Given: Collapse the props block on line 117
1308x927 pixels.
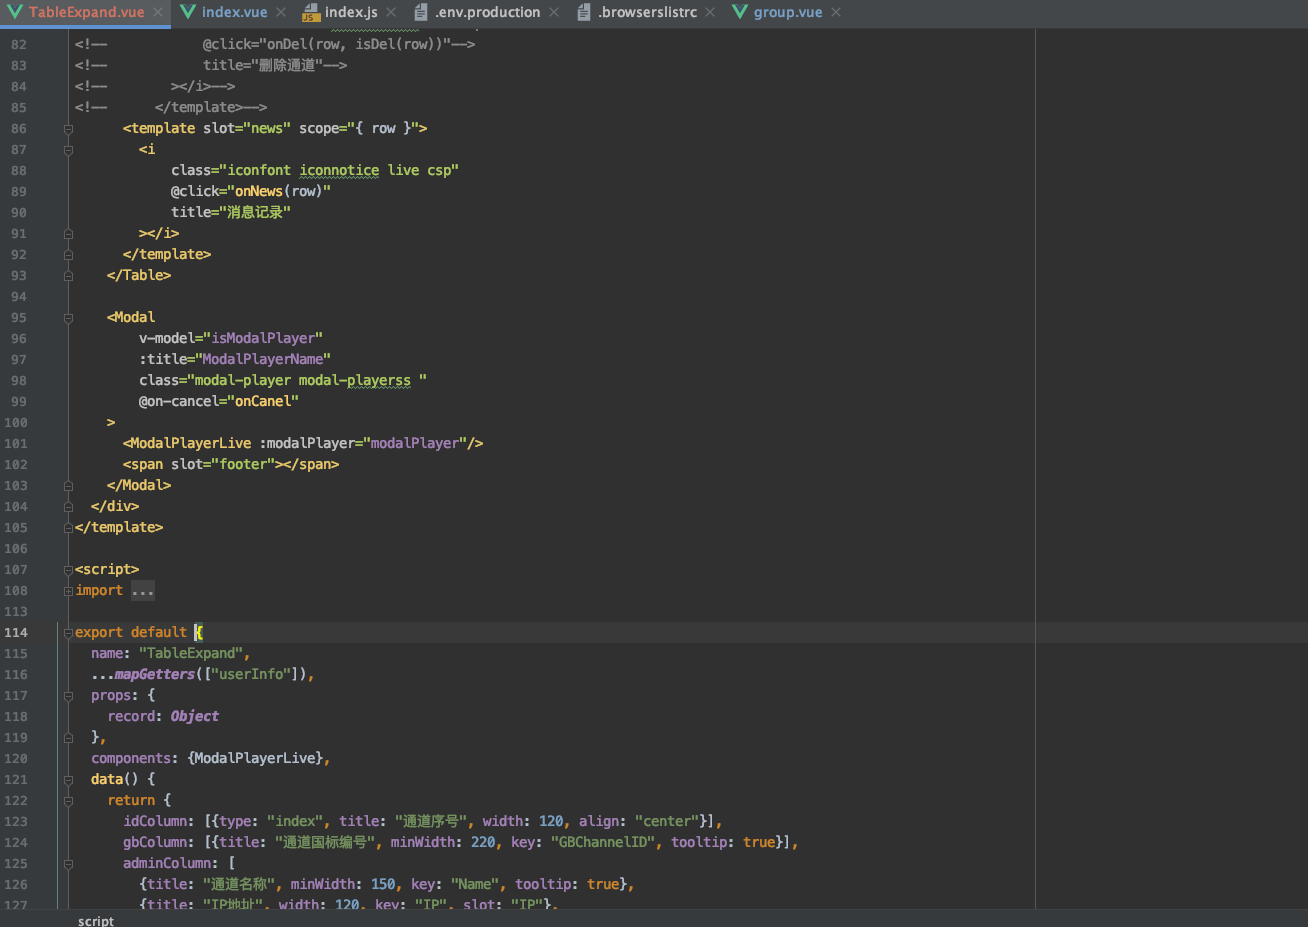Looking at the screenshot, I should 68,696.
